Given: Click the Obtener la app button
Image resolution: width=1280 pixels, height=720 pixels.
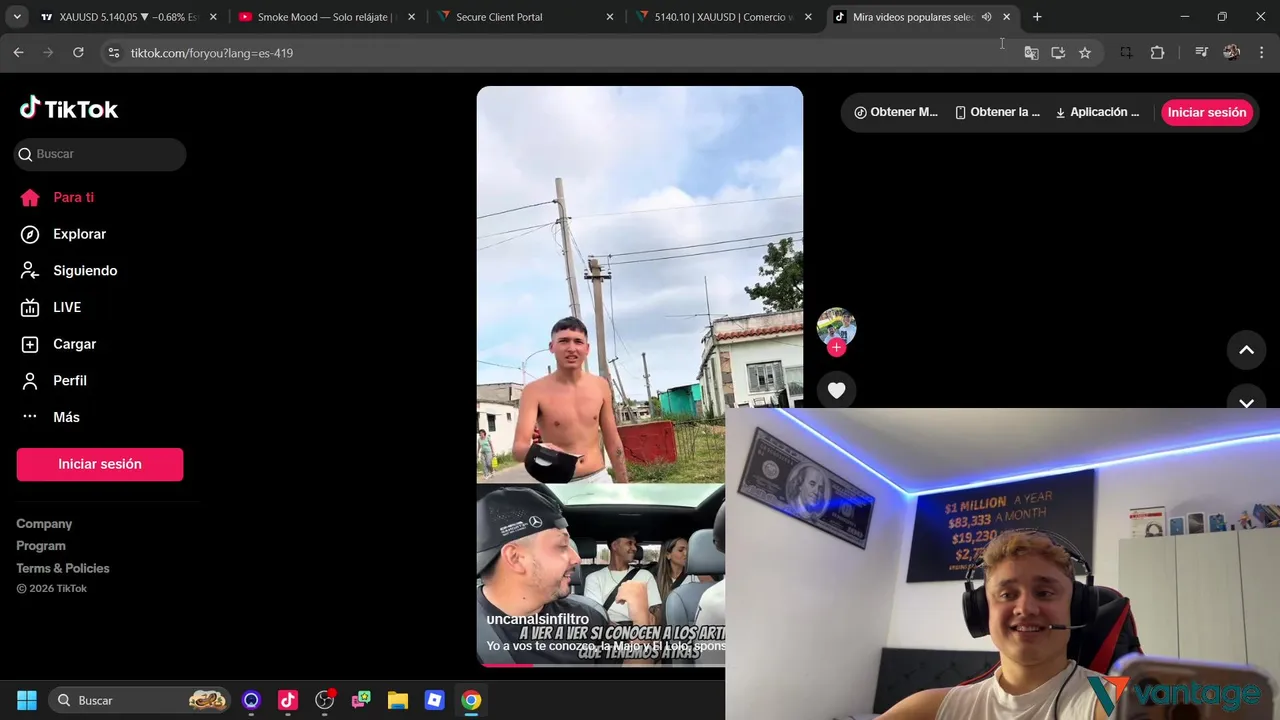Looking at the screenshot, I should pos(998,112).
